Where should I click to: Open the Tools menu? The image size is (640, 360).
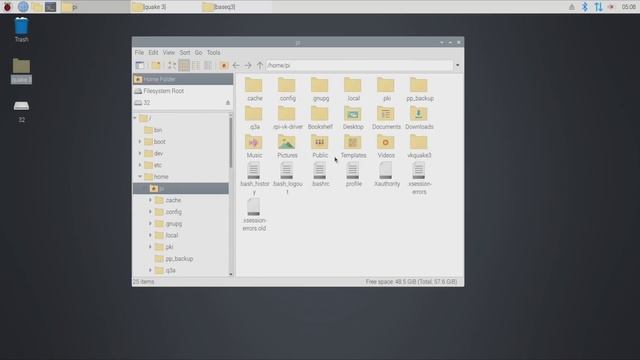[213, 53]
